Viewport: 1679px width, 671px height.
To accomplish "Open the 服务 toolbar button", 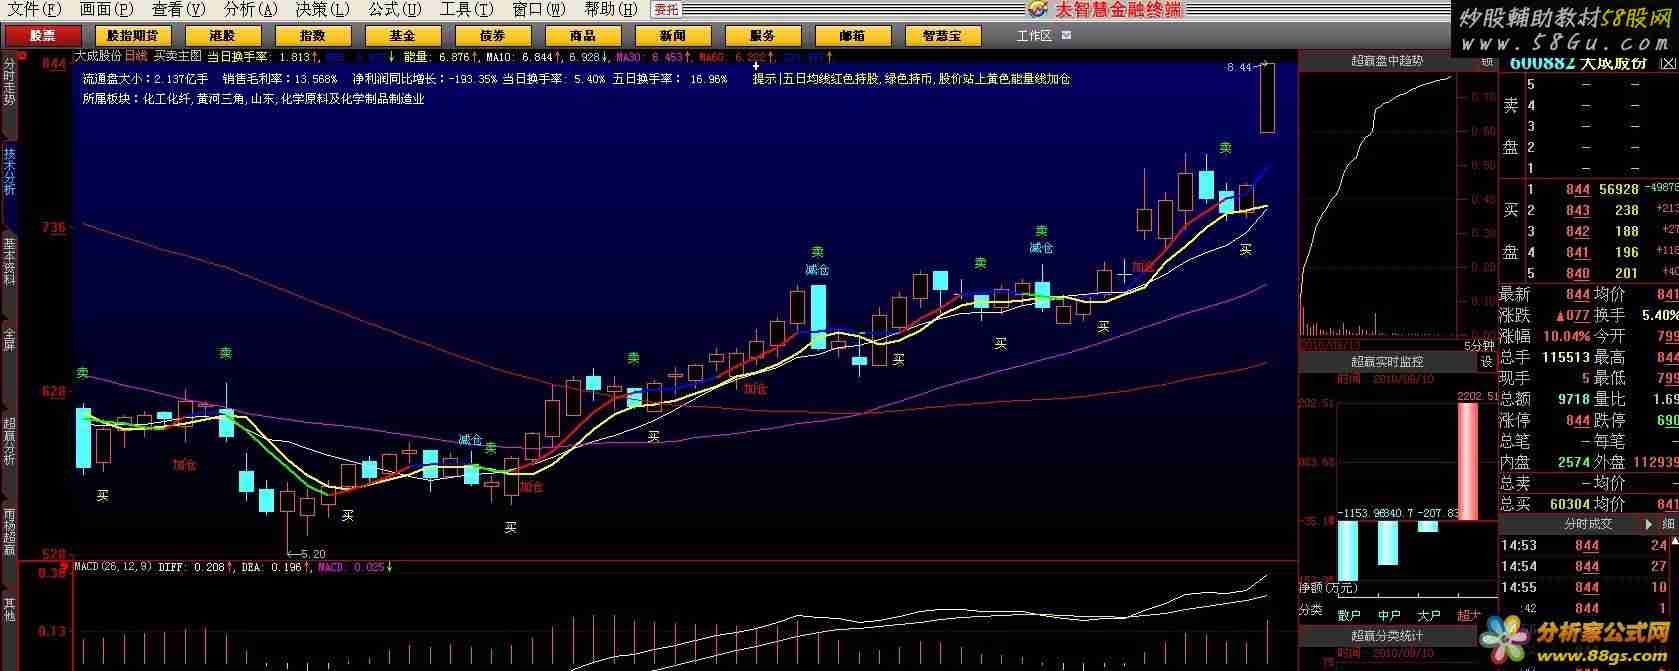I will pyautogui.click(x=762, y=36).
